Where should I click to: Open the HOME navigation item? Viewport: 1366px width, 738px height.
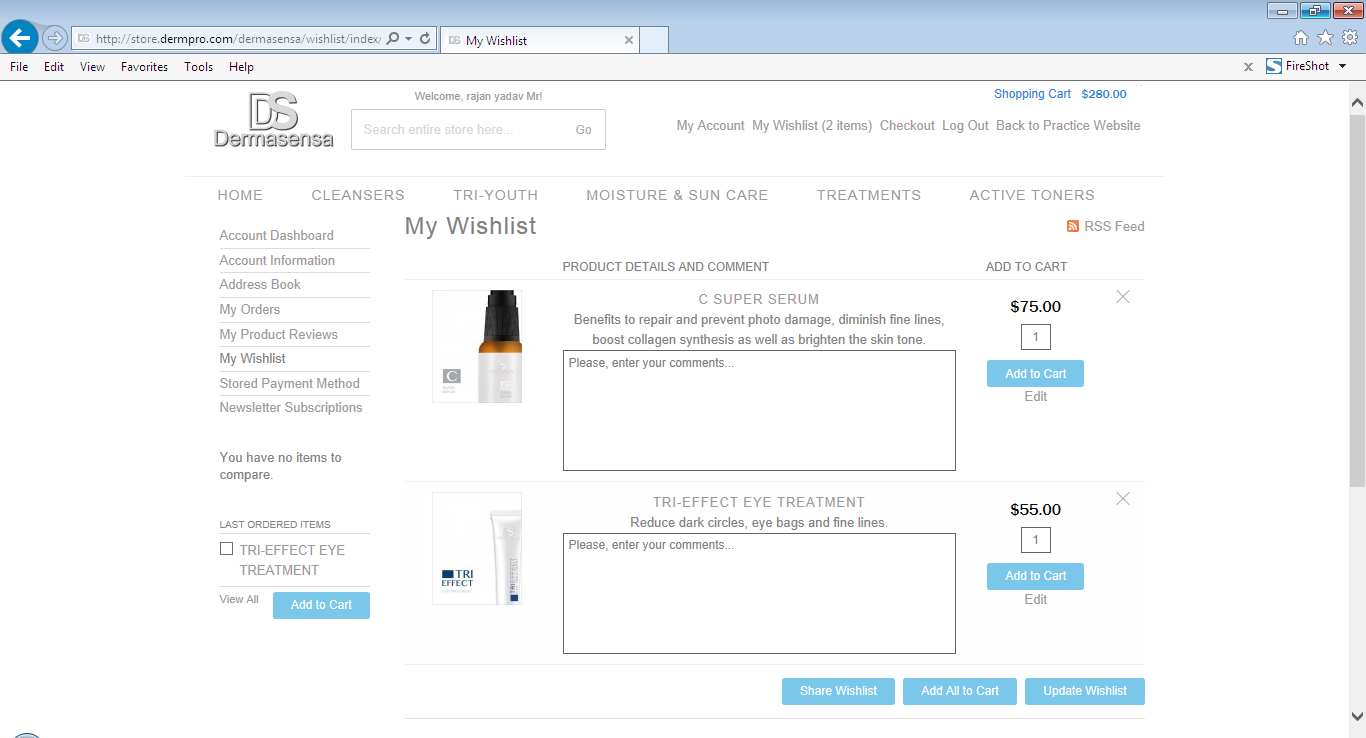click(x=240, y=195)
